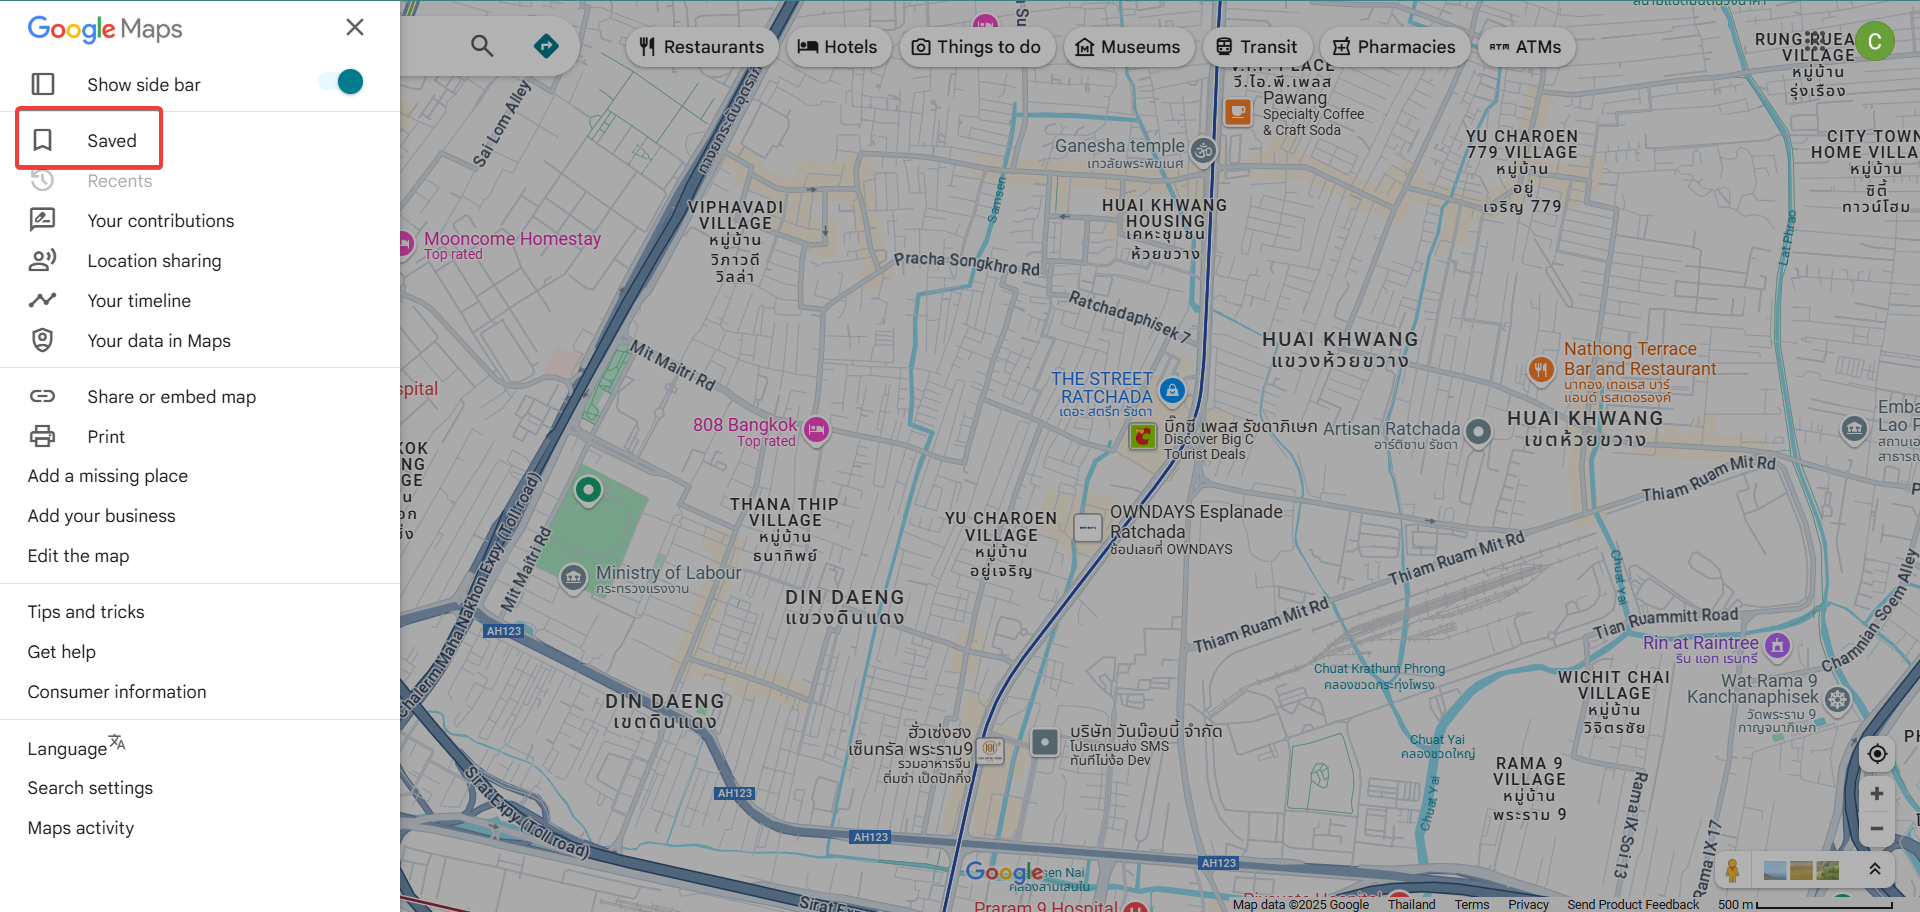Open Your contributions
This screenshot has width=1920, height=912.
(160, 221)
